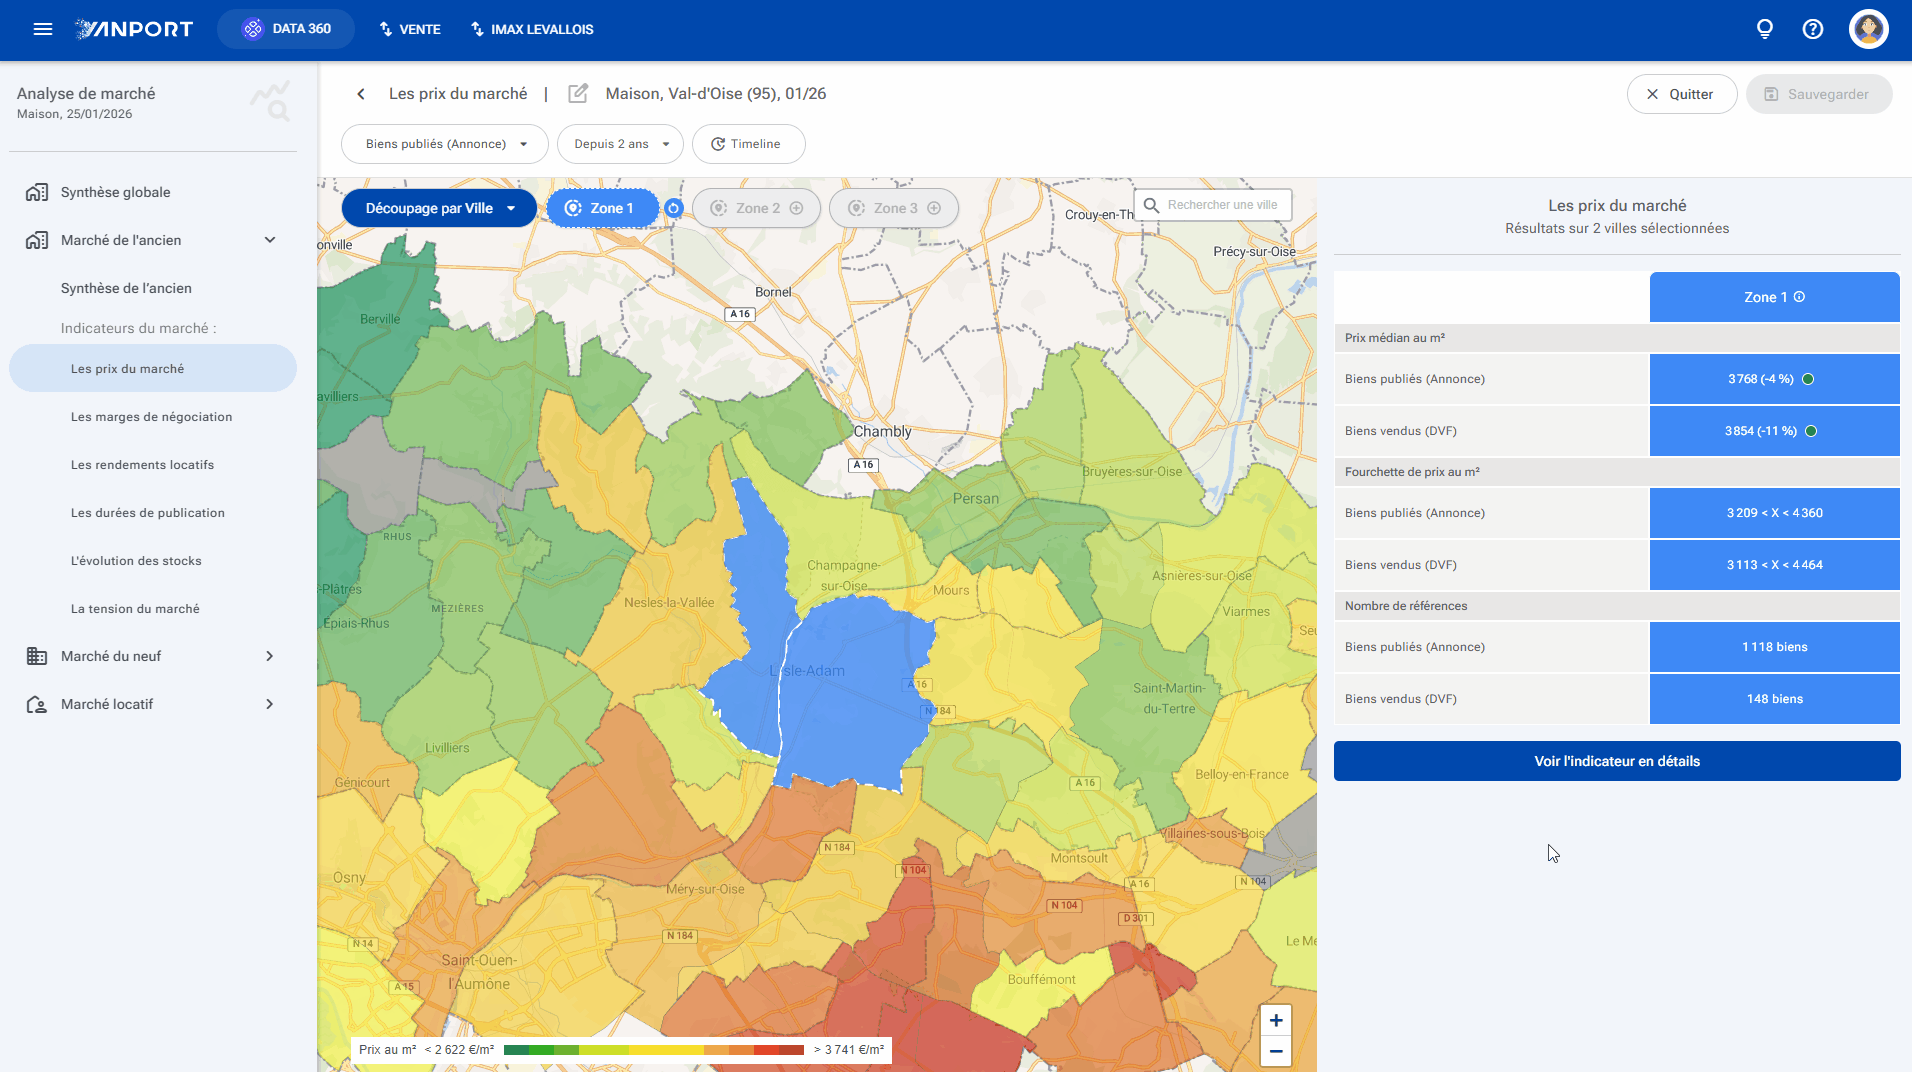This screenshot has height=1072, width=1912.
Task: Open the lightbulb ideas icon
Action: tap(1765, 29)
